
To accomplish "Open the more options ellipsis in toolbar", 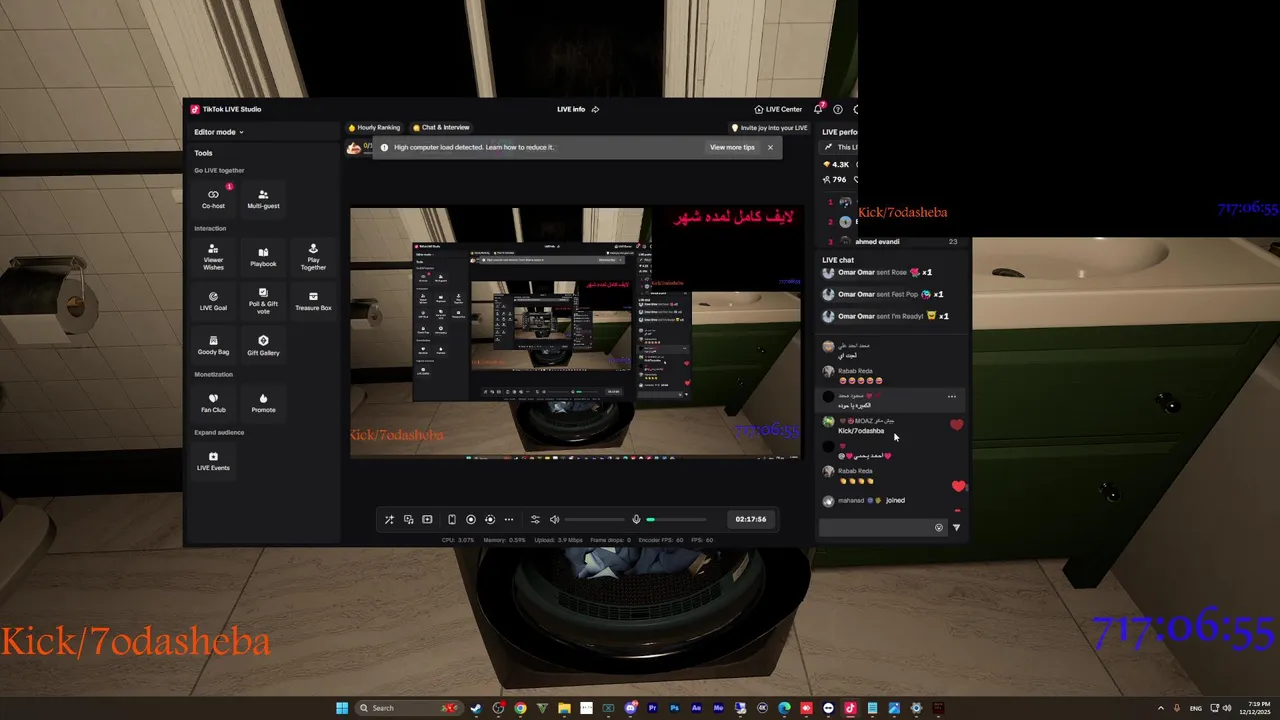I will tap(509, 519).
